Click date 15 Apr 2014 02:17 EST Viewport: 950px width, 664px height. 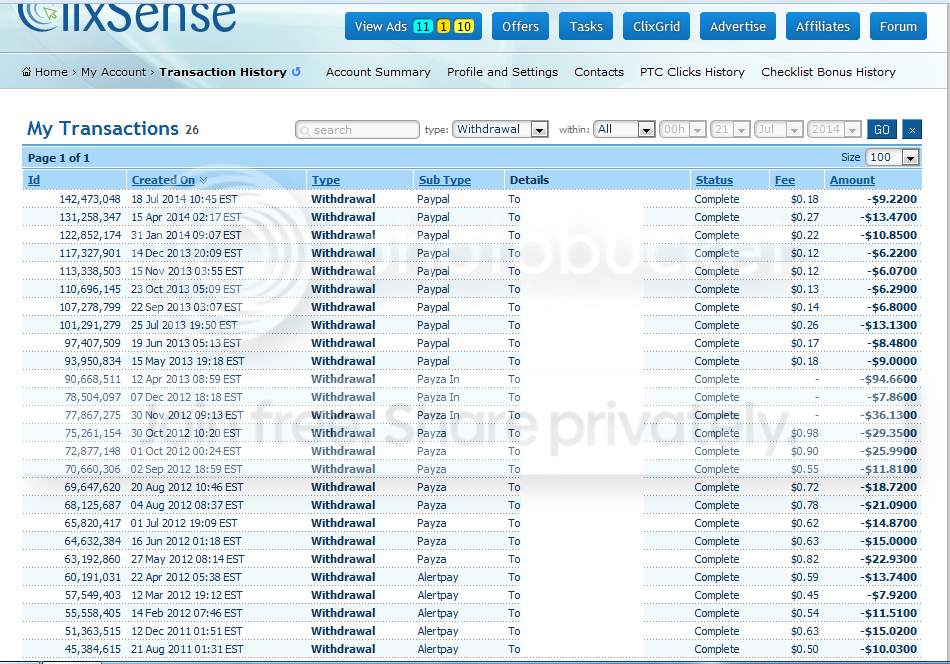pos(186,217)
